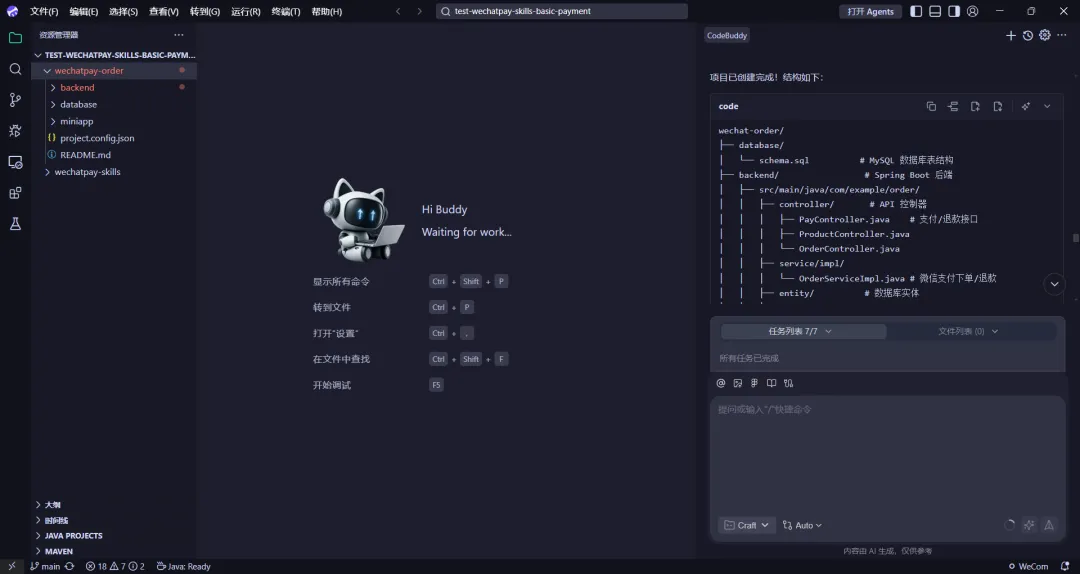Click the 打开 Agents button
This screenshot has width=1080, height=574.
[871, 11]
